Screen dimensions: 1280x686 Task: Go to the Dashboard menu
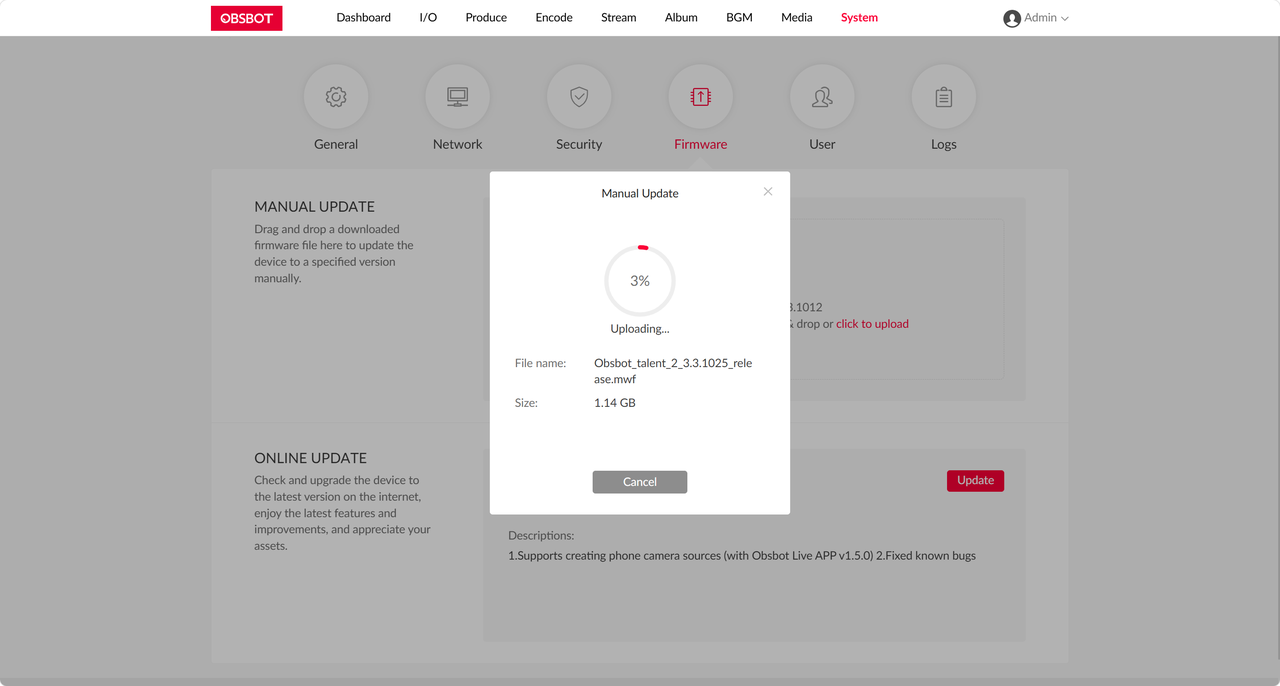click(x=364, y=17)
